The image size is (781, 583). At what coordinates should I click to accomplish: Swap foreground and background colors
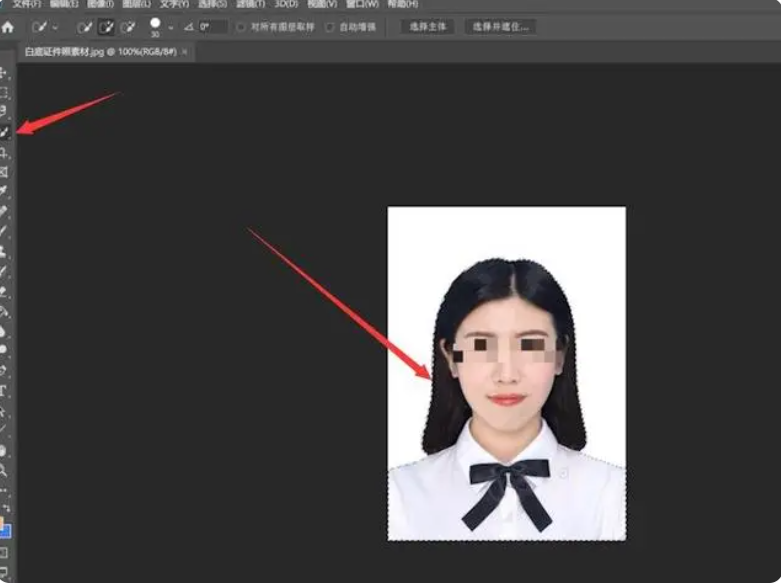point(6,508)
